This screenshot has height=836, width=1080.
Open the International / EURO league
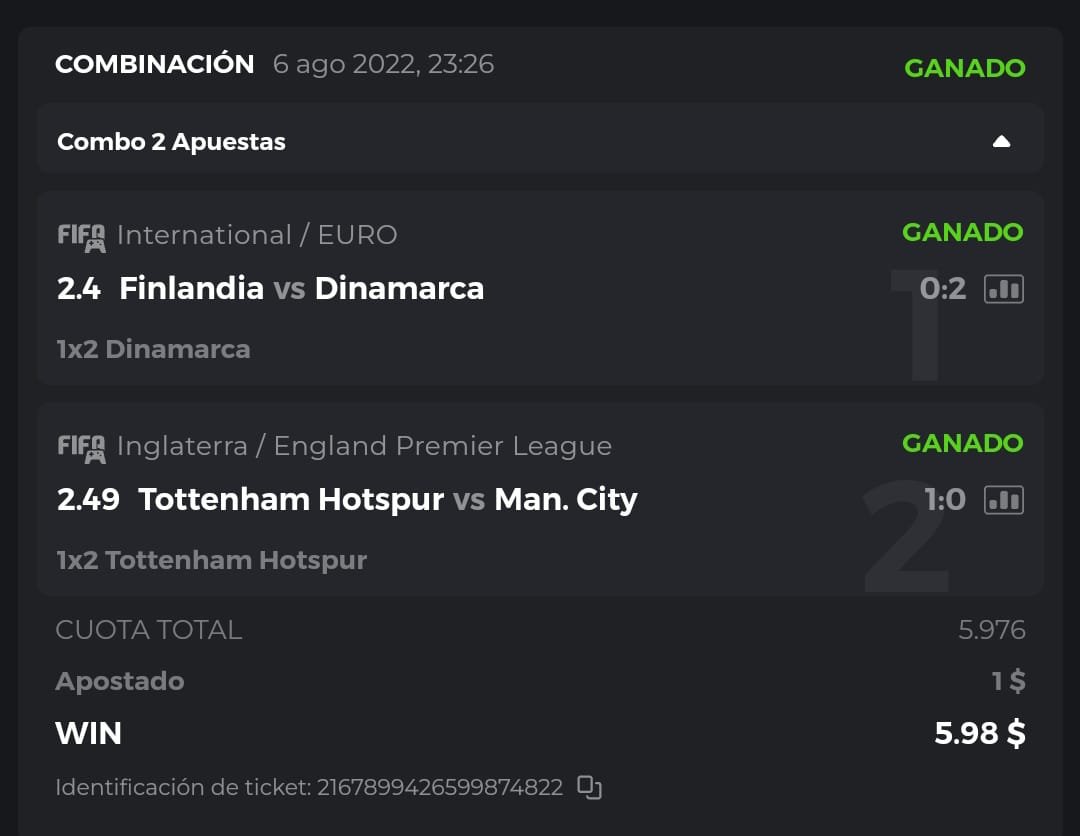257,235
